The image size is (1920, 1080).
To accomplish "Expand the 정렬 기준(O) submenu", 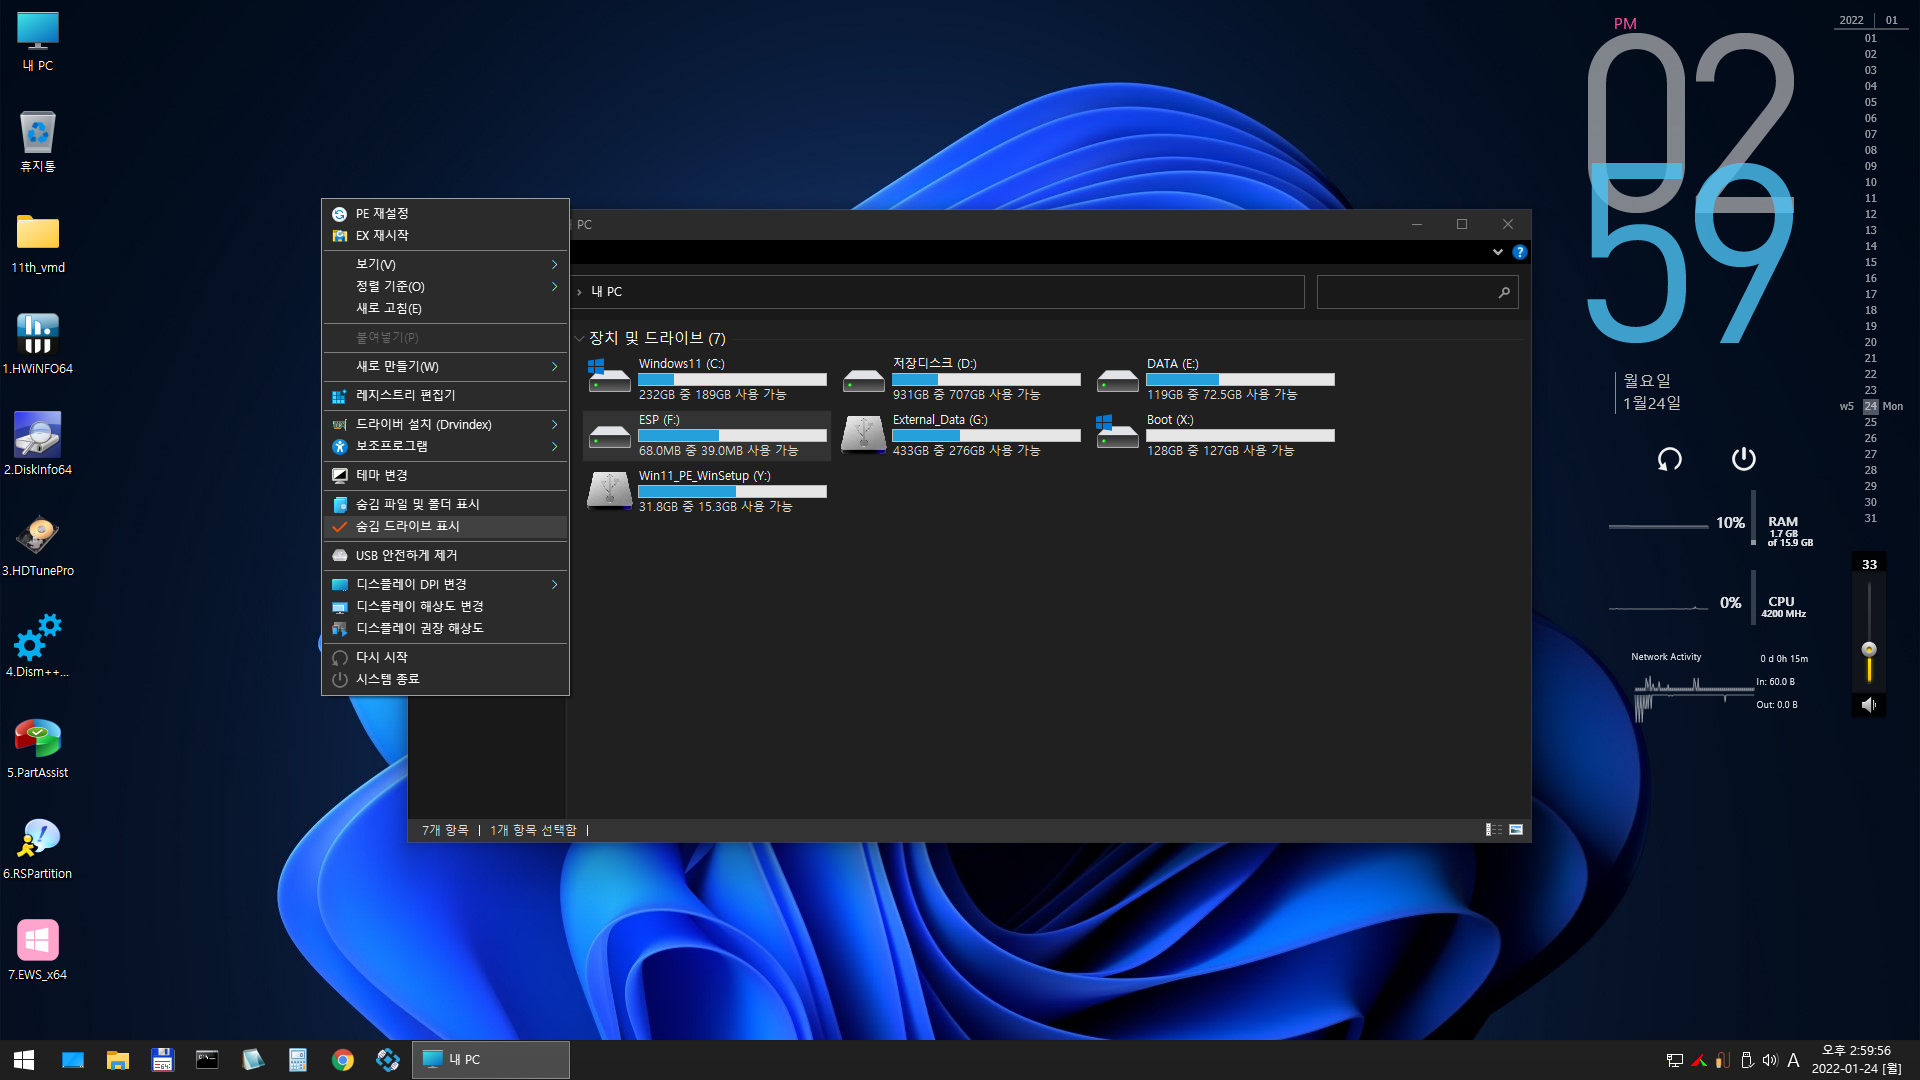I will [x=446, y=286].
